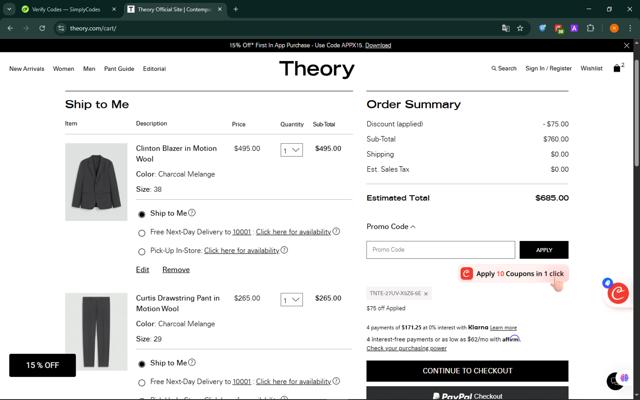This screenshot has height=400, width=640.
Task: Open Clinton Blazer product thumbnail
Action: point(96,182)
